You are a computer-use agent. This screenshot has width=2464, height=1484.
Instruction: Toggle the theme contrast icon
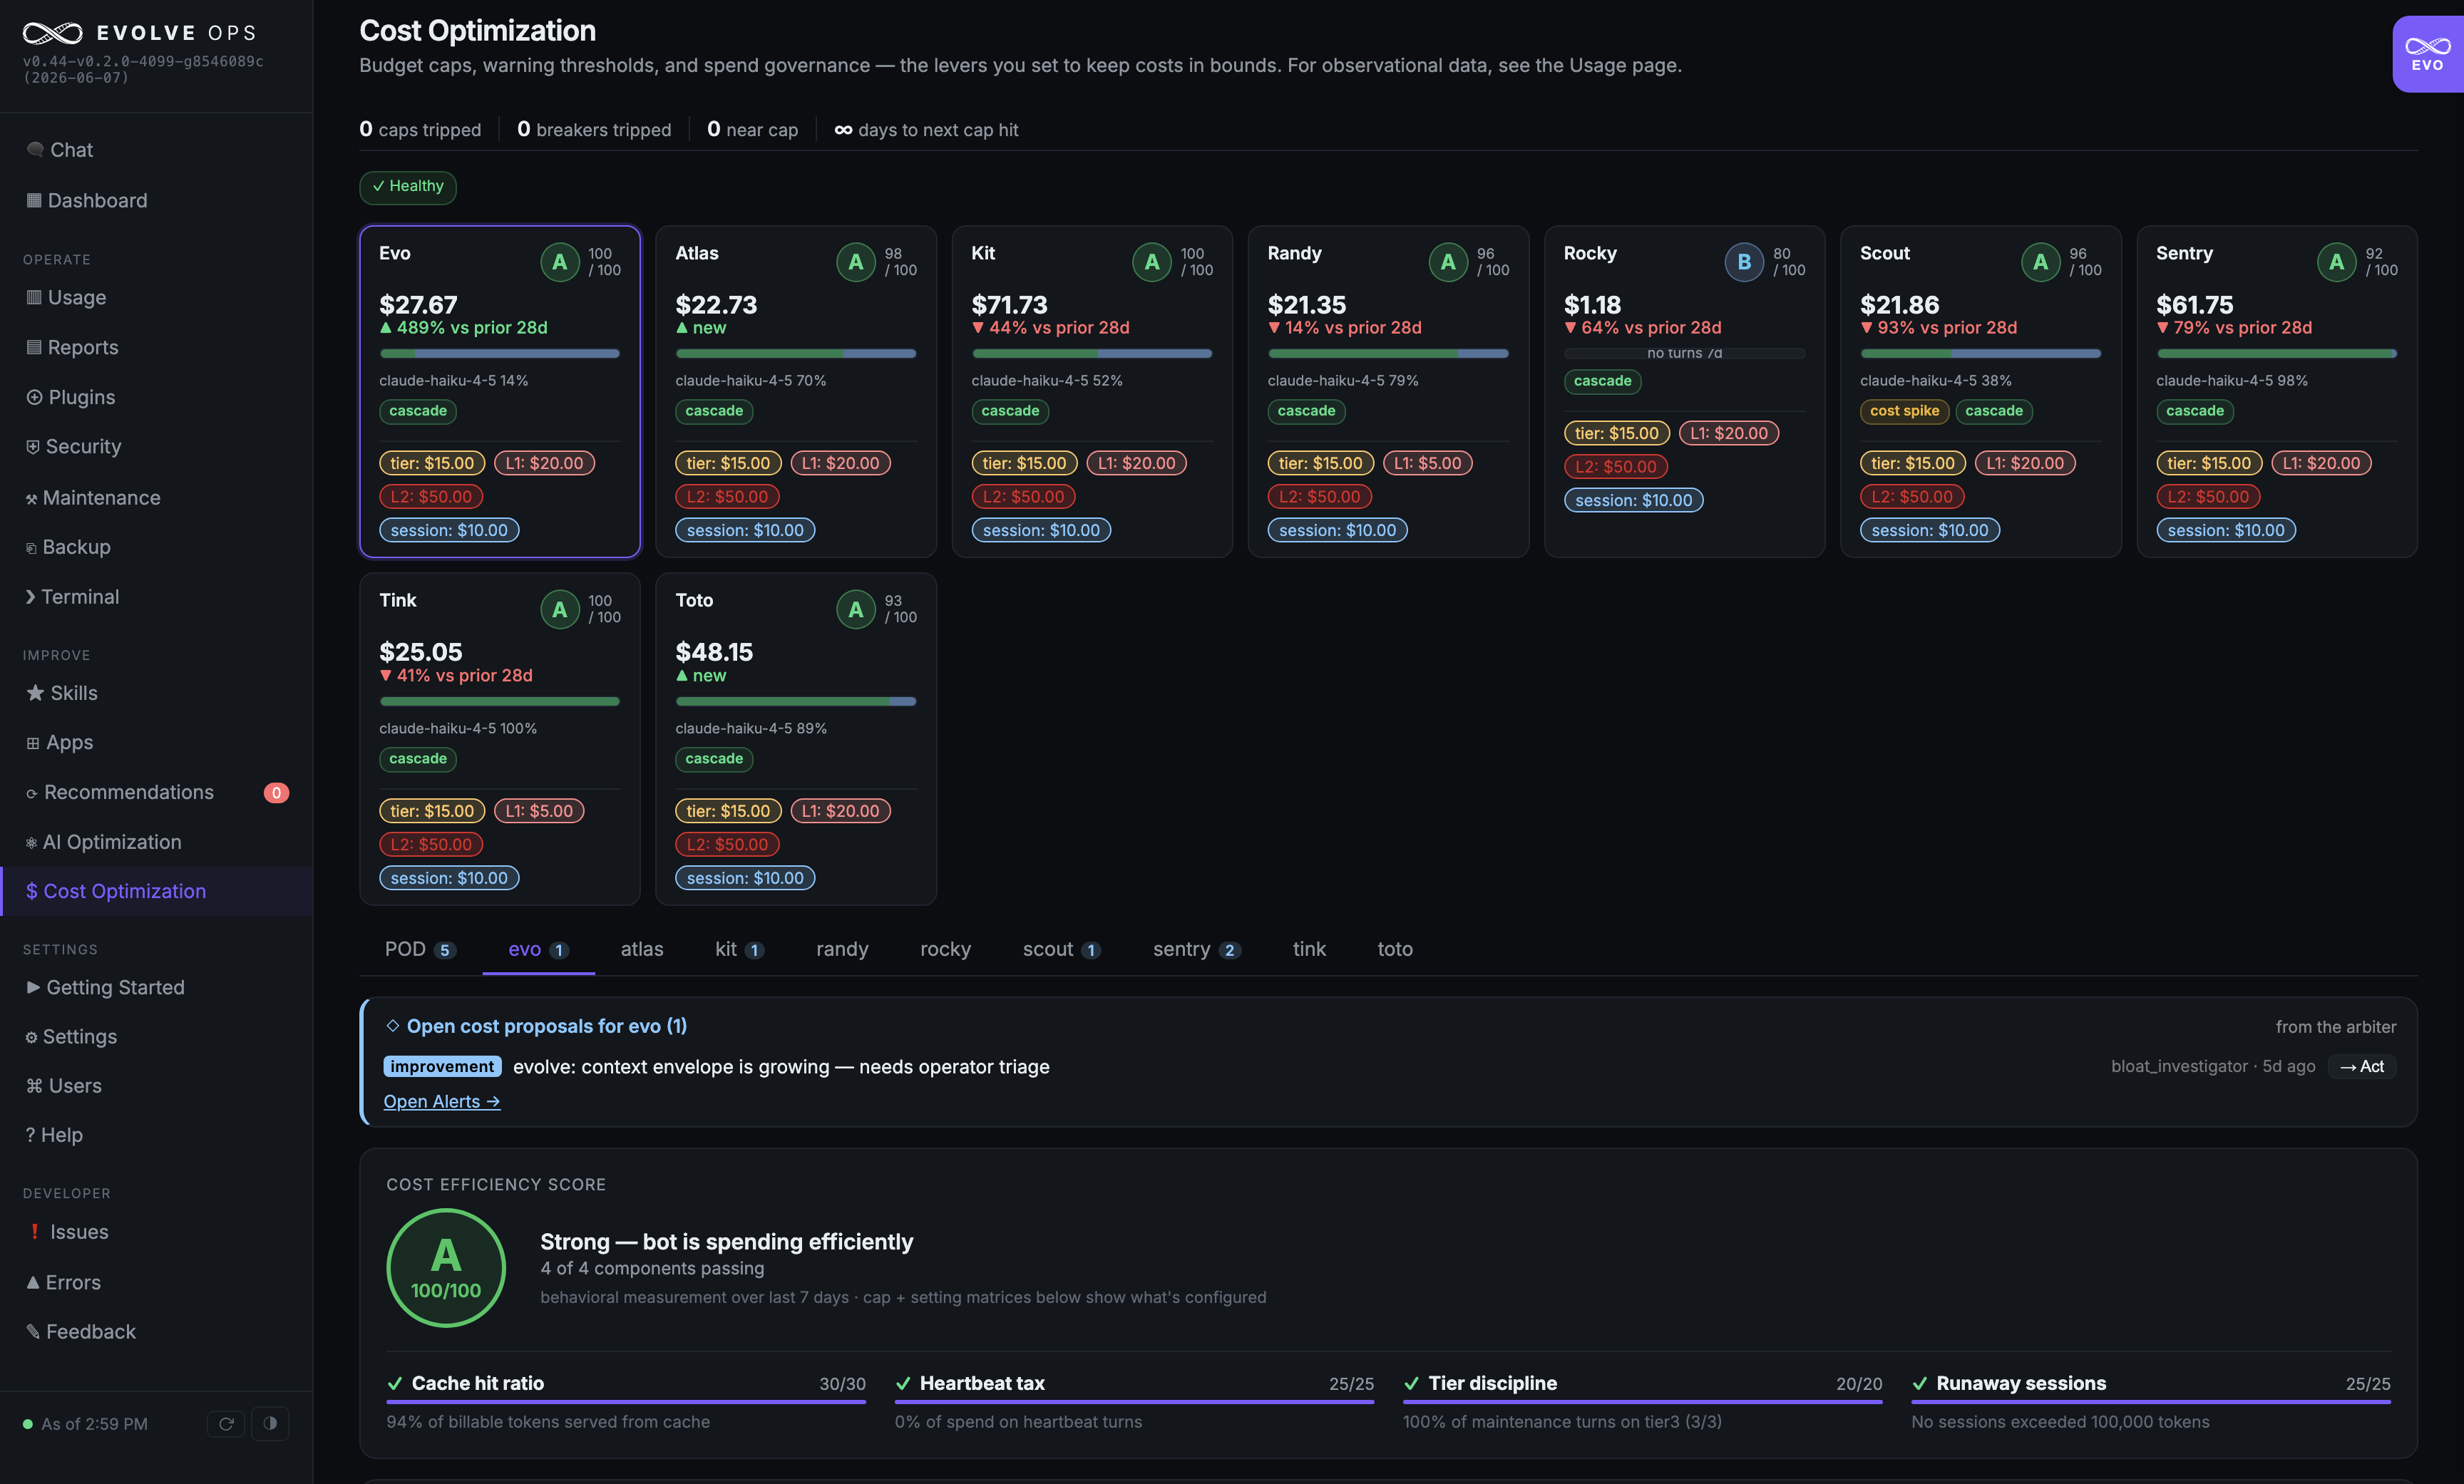(270, 1424)
